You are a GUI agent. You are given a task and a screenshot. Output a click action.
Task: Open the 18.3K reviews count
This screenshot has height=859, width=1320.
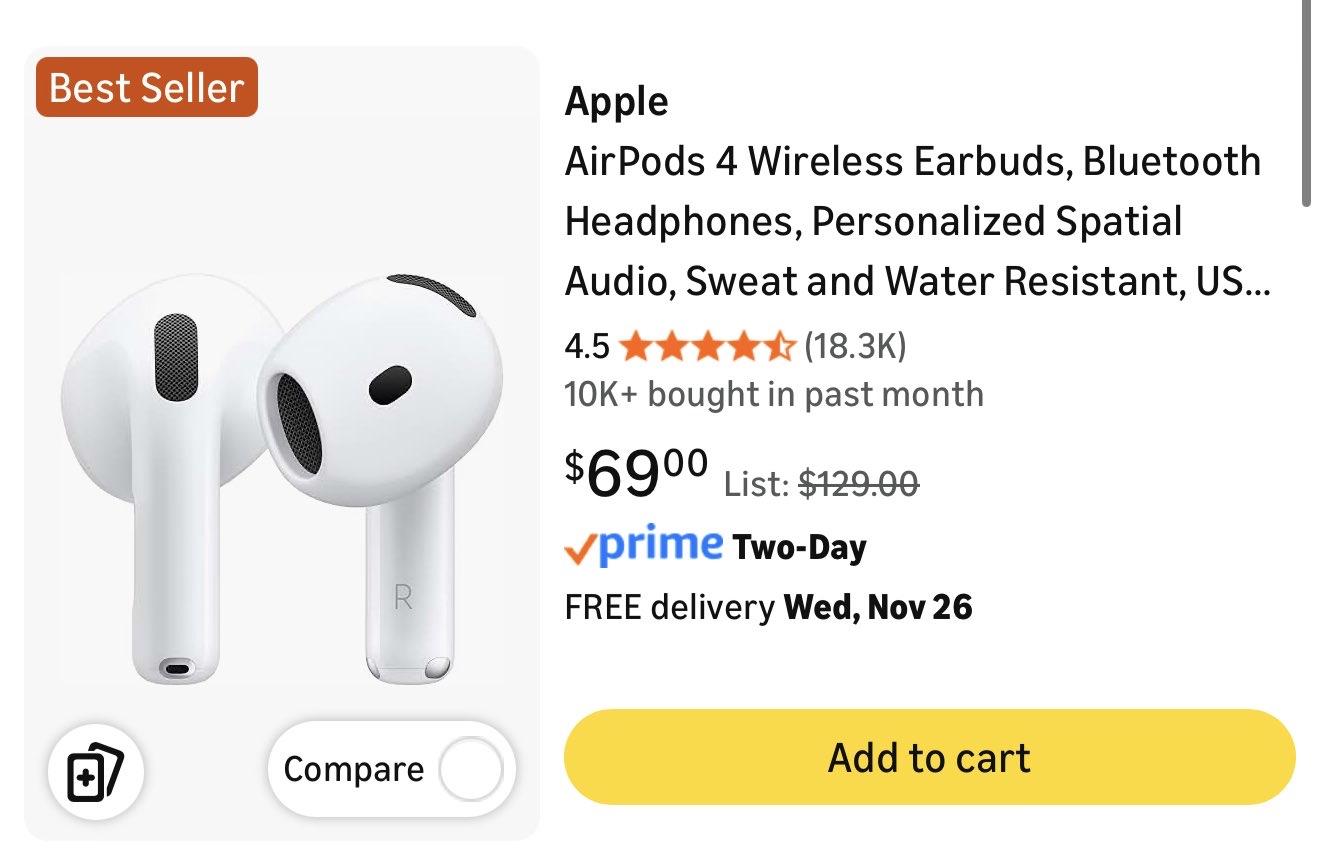click(855, 347)
